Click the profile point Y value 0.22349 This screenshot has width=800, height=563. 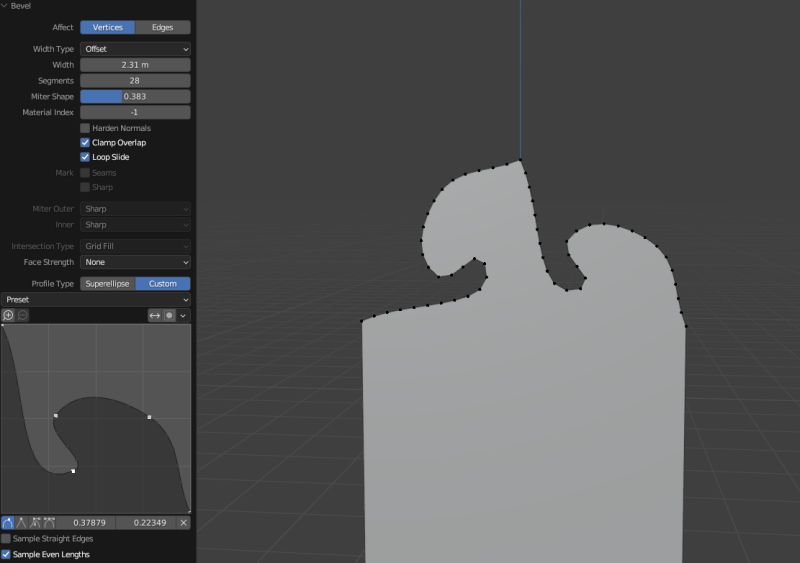pos(148,523)
